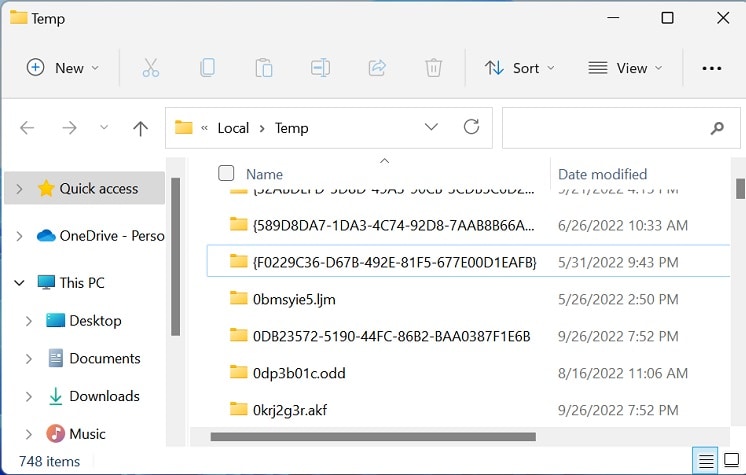Expand the Music tree node
Viewport: 746px width, 475px height.
(29, 434)
